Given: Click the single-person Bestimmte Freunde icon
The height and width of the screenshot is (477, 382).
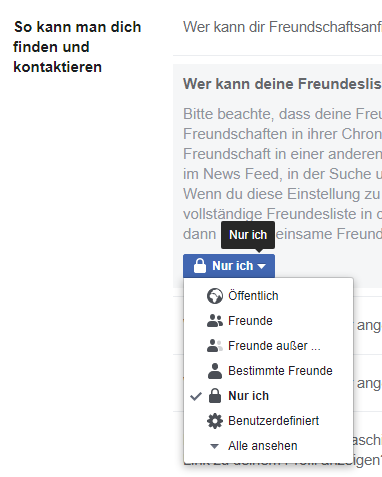Looking at the screenshot, I should click(x=215, y=371).
